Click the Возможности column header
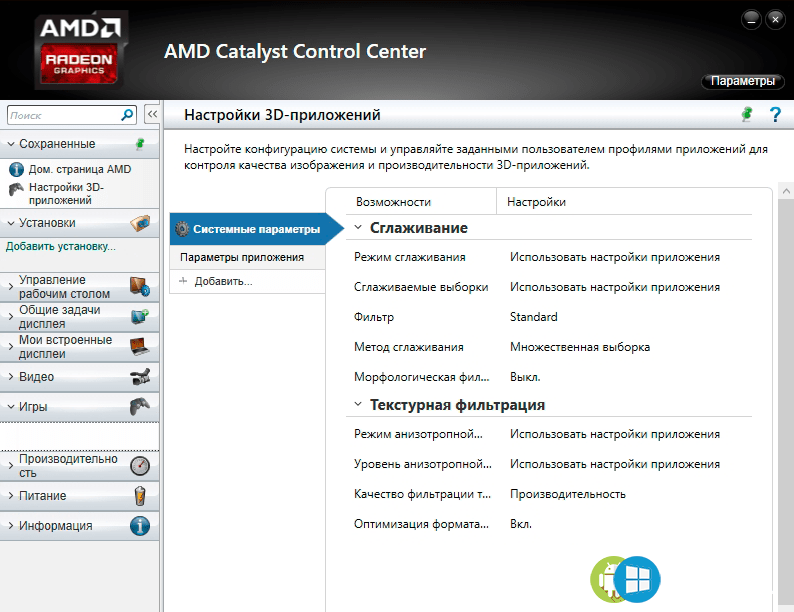The image size is (794, 612). pyautogui.click(x=393, y=202)
